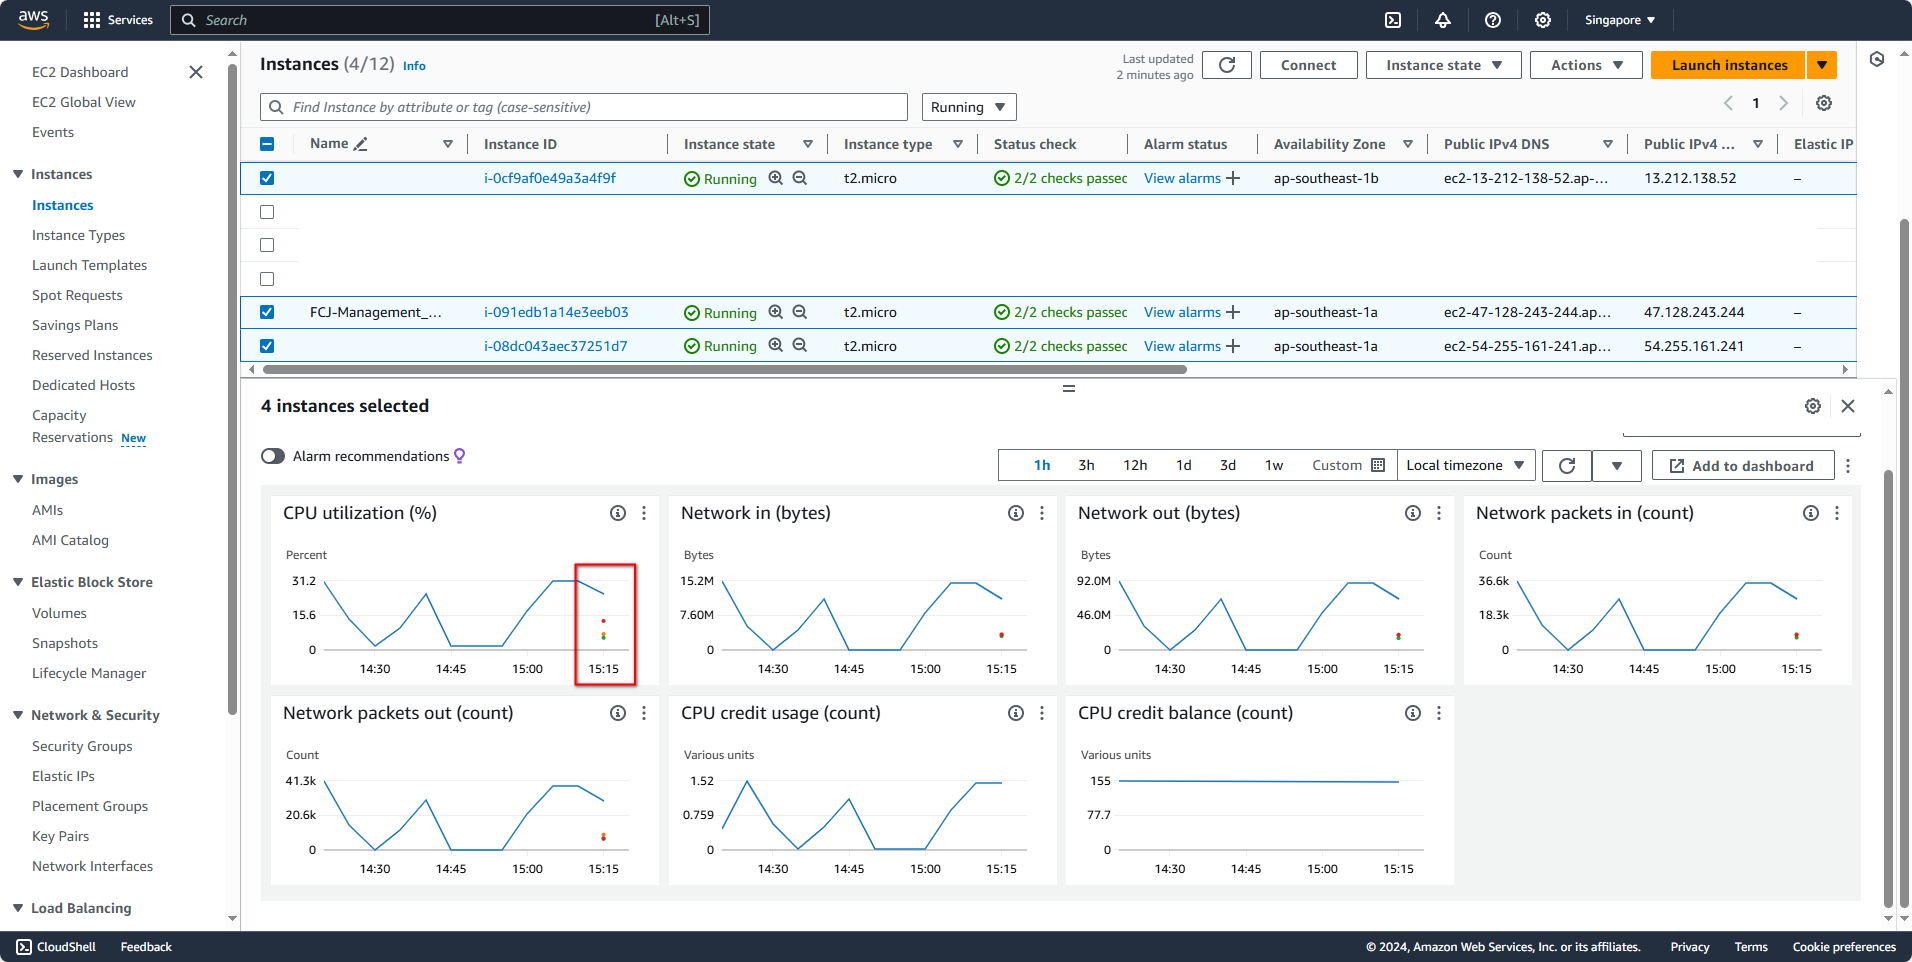Switch the chart time range to 3h
Screen dimensions: 1912x962
tap(1086, 465)
